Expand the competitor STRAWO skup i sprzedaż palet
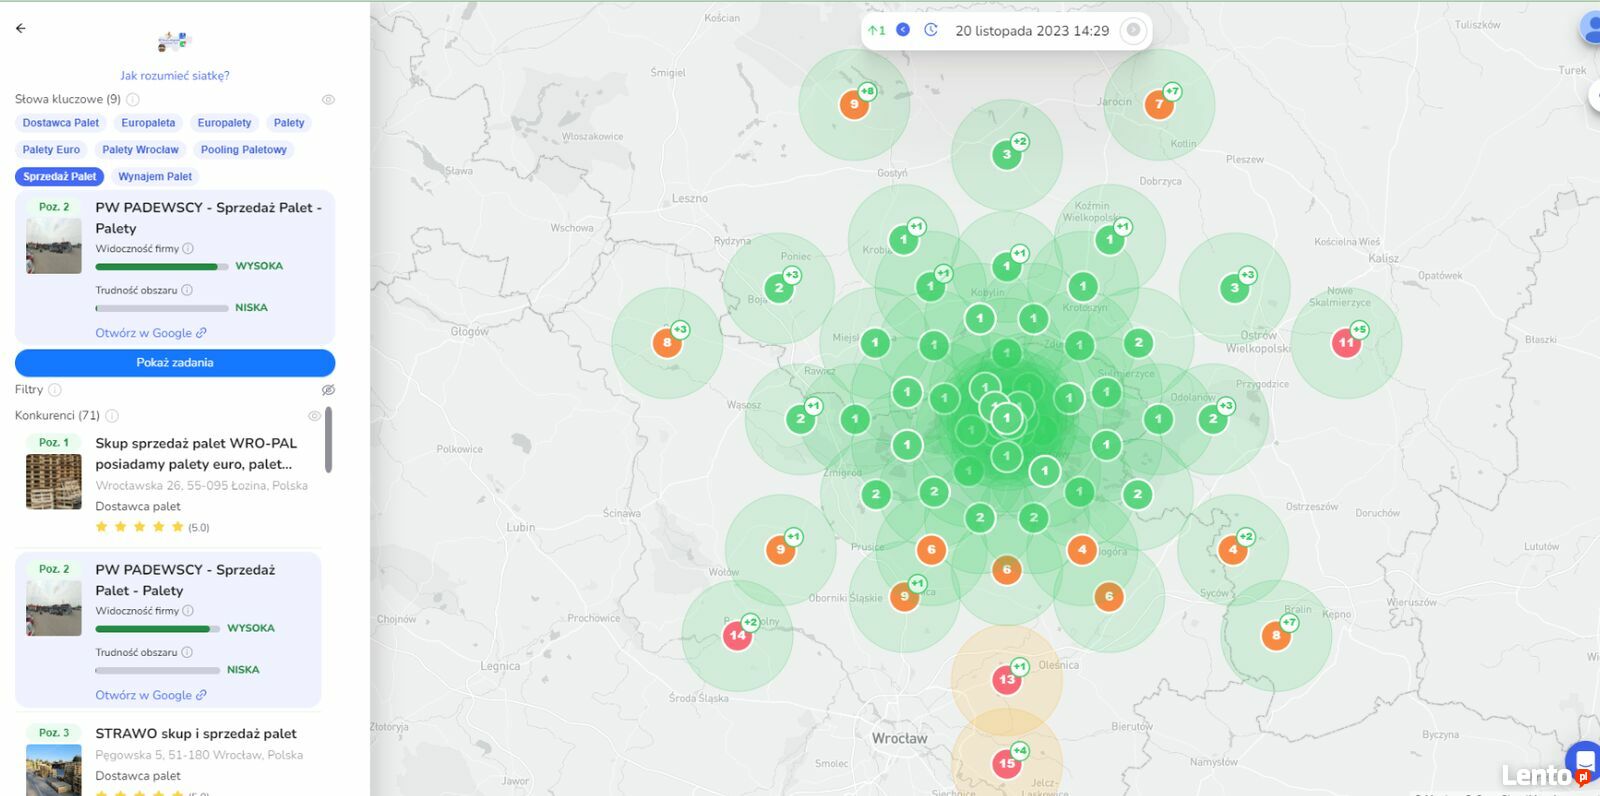This screenshot has width=1600, height=796. (196, 733)
